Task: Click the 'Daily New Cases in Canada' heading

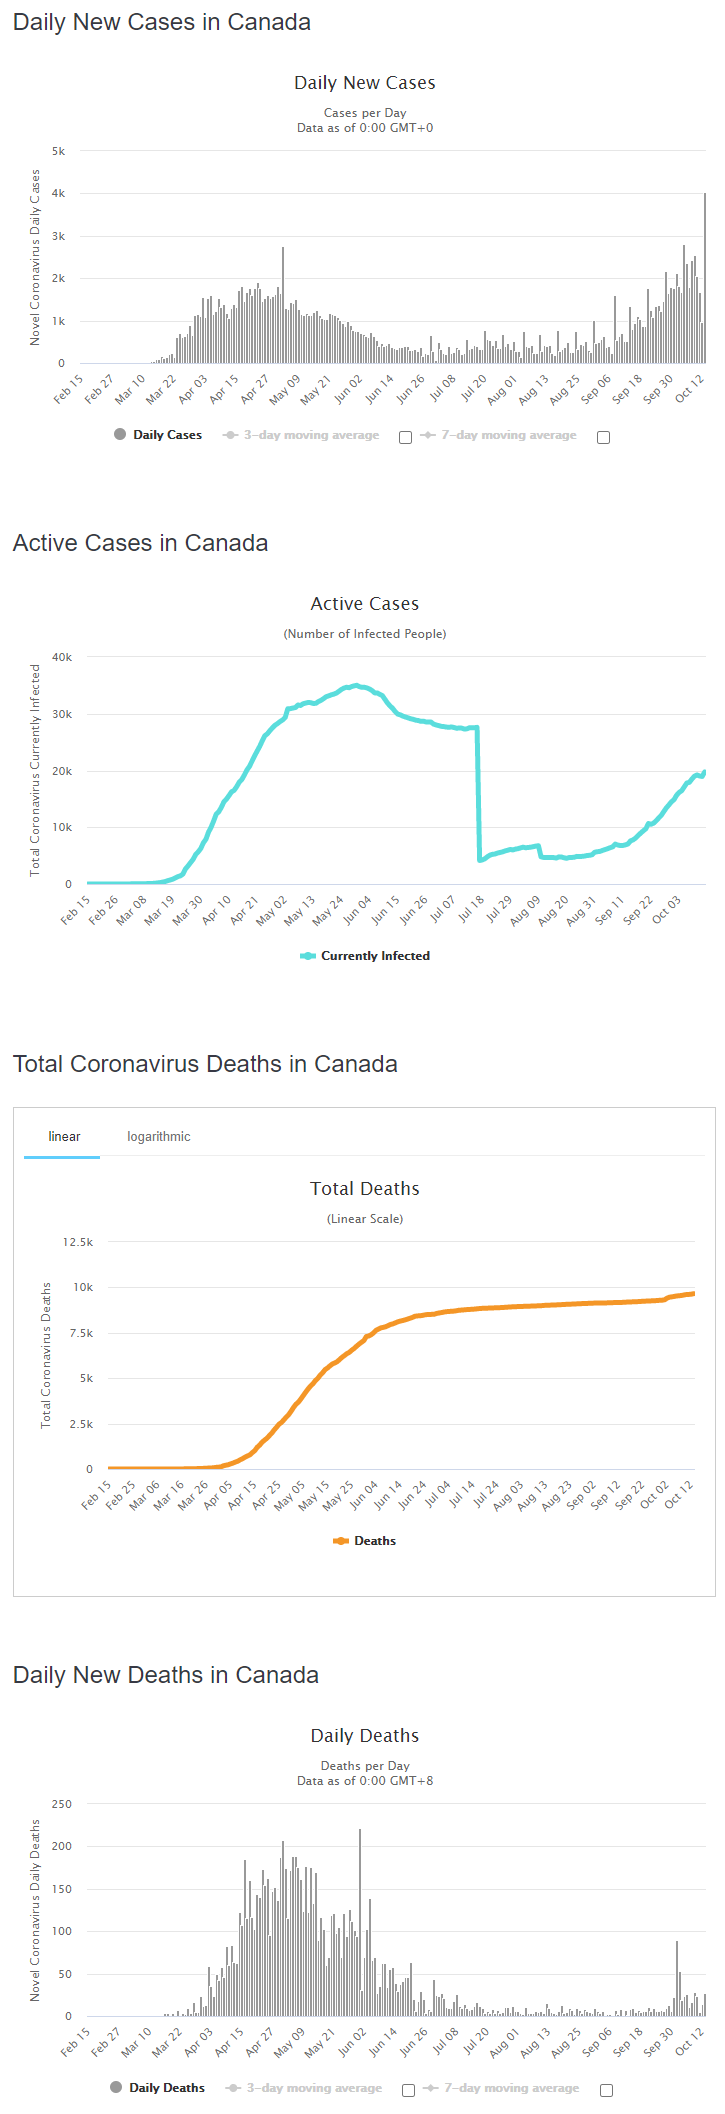Action: coord(162,22)
